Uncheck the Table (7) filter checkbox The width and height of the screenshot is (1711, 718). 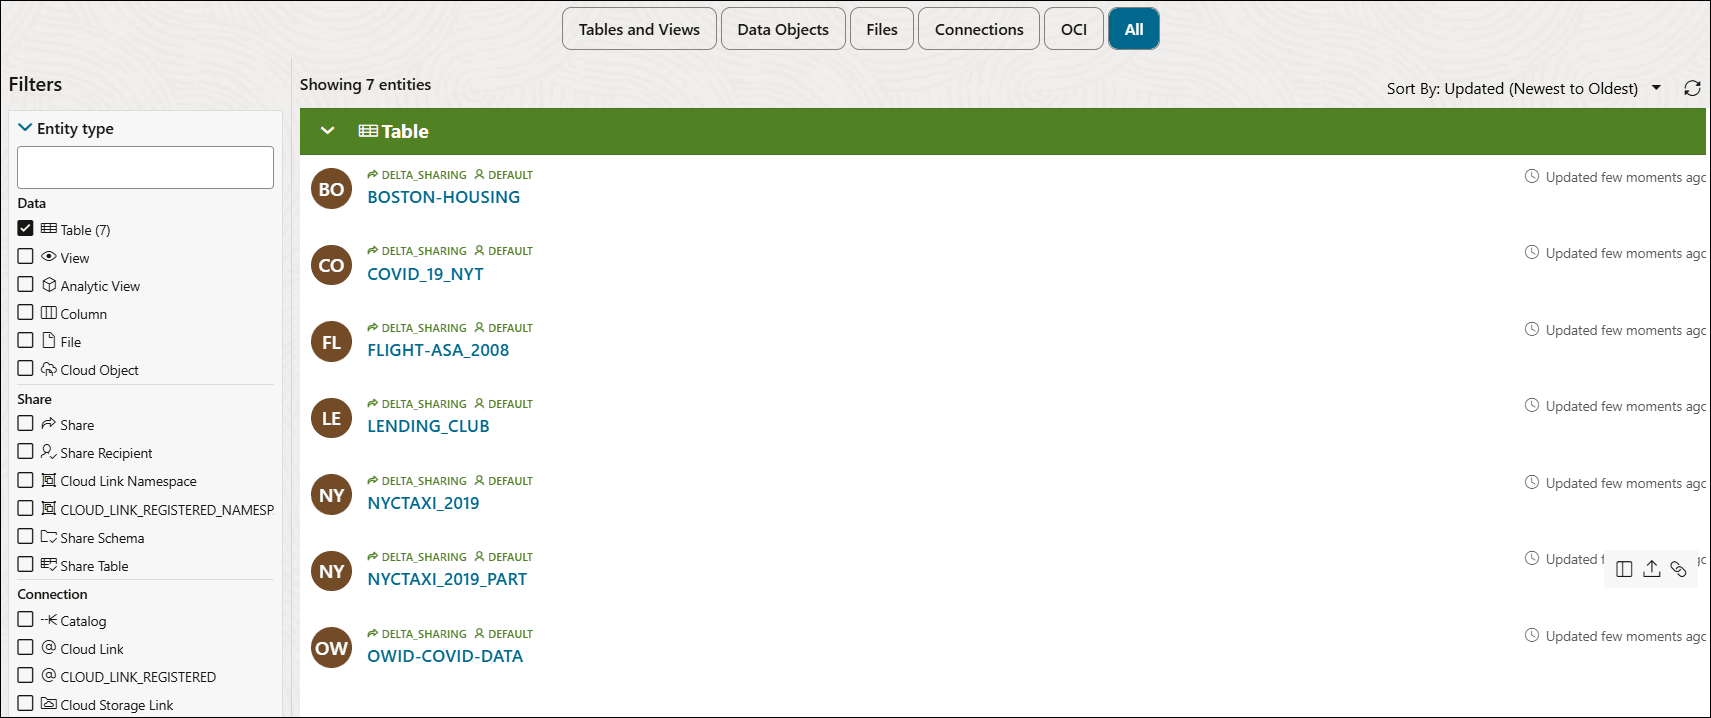coord(26,229)
